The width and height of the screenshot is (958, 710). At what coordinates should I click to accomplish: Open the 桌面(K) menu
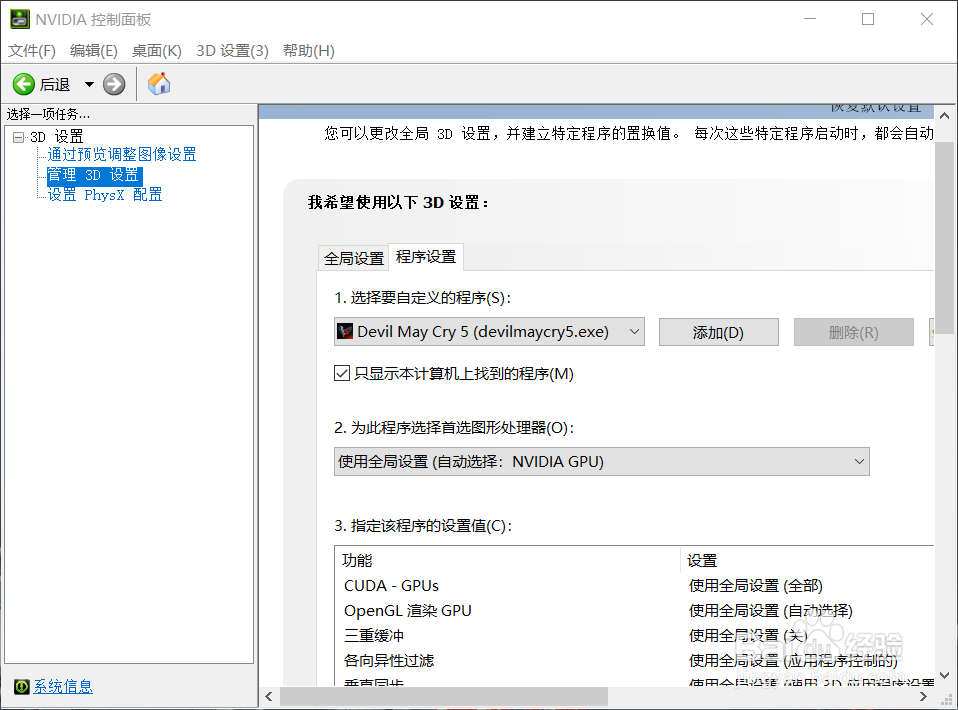156,51
